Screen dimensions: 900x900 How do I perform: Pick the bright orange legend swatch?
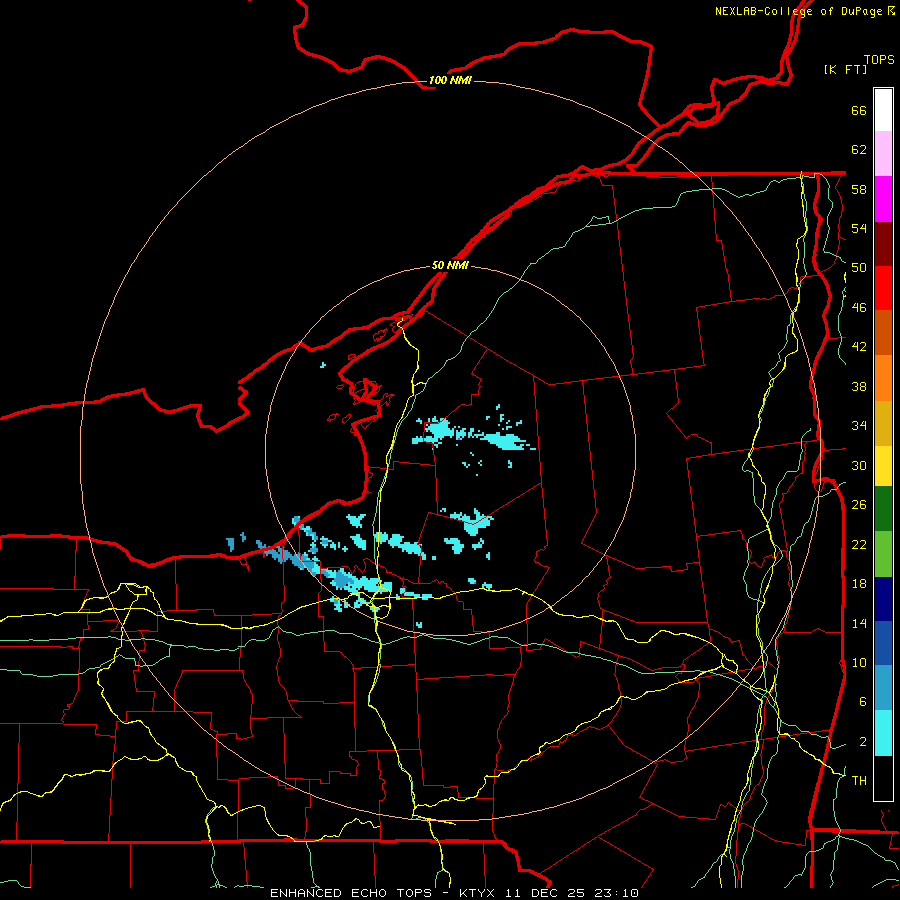coord(883,378)
